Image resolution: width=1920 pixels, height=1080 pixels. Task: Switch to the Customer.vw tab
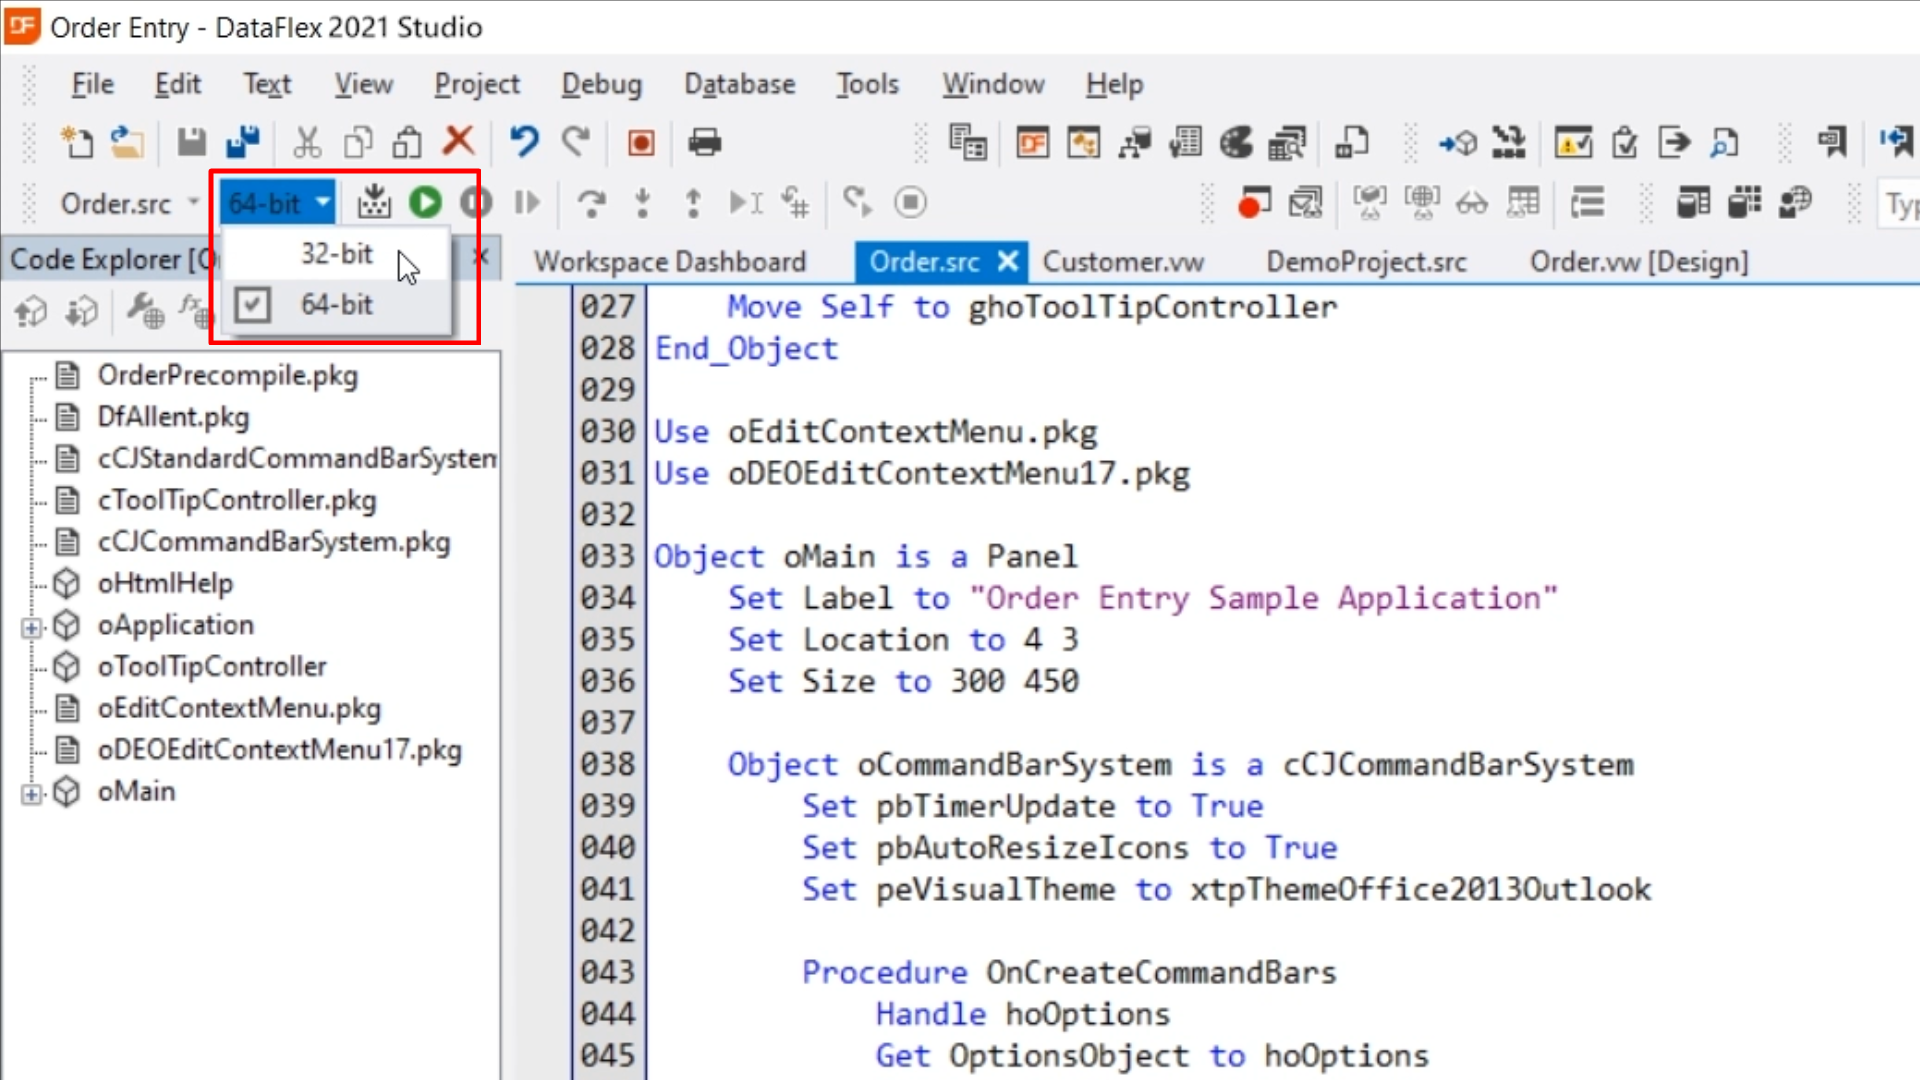[1123, 262]
